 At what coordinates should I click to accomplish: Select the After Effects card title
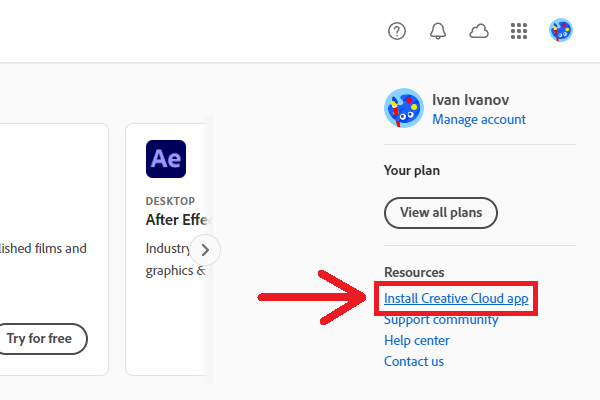pyautogui.click(x=178, y=220)
